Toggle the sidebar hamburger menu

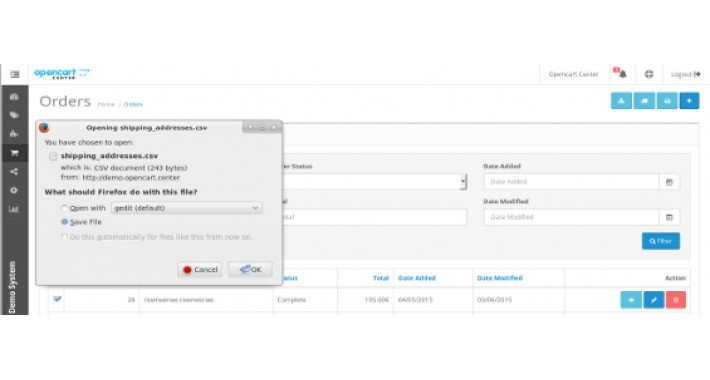[x=15, y=74]
